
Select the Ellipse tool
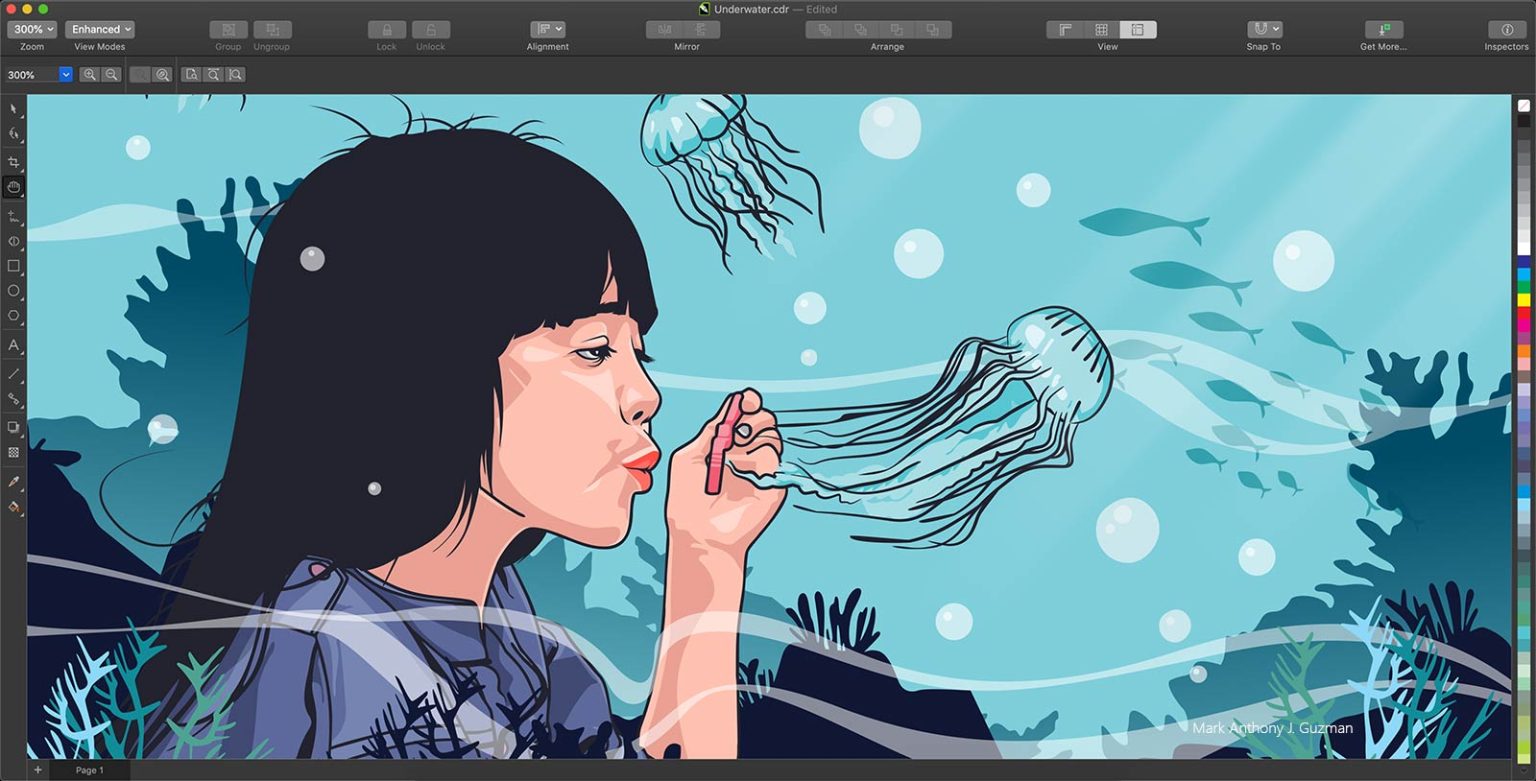[x=14, y=291]
